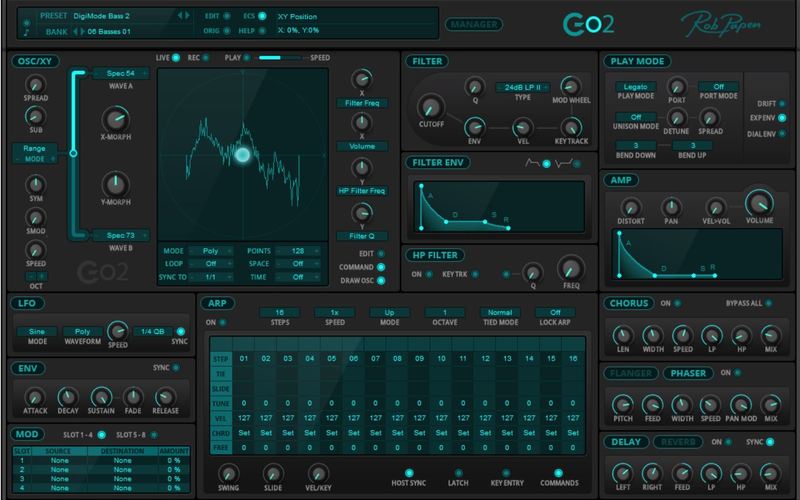The width and height of the screenshot is (800, 500).
Task: Toggle the arpeggiator ON switch
Action: point(222,322)
